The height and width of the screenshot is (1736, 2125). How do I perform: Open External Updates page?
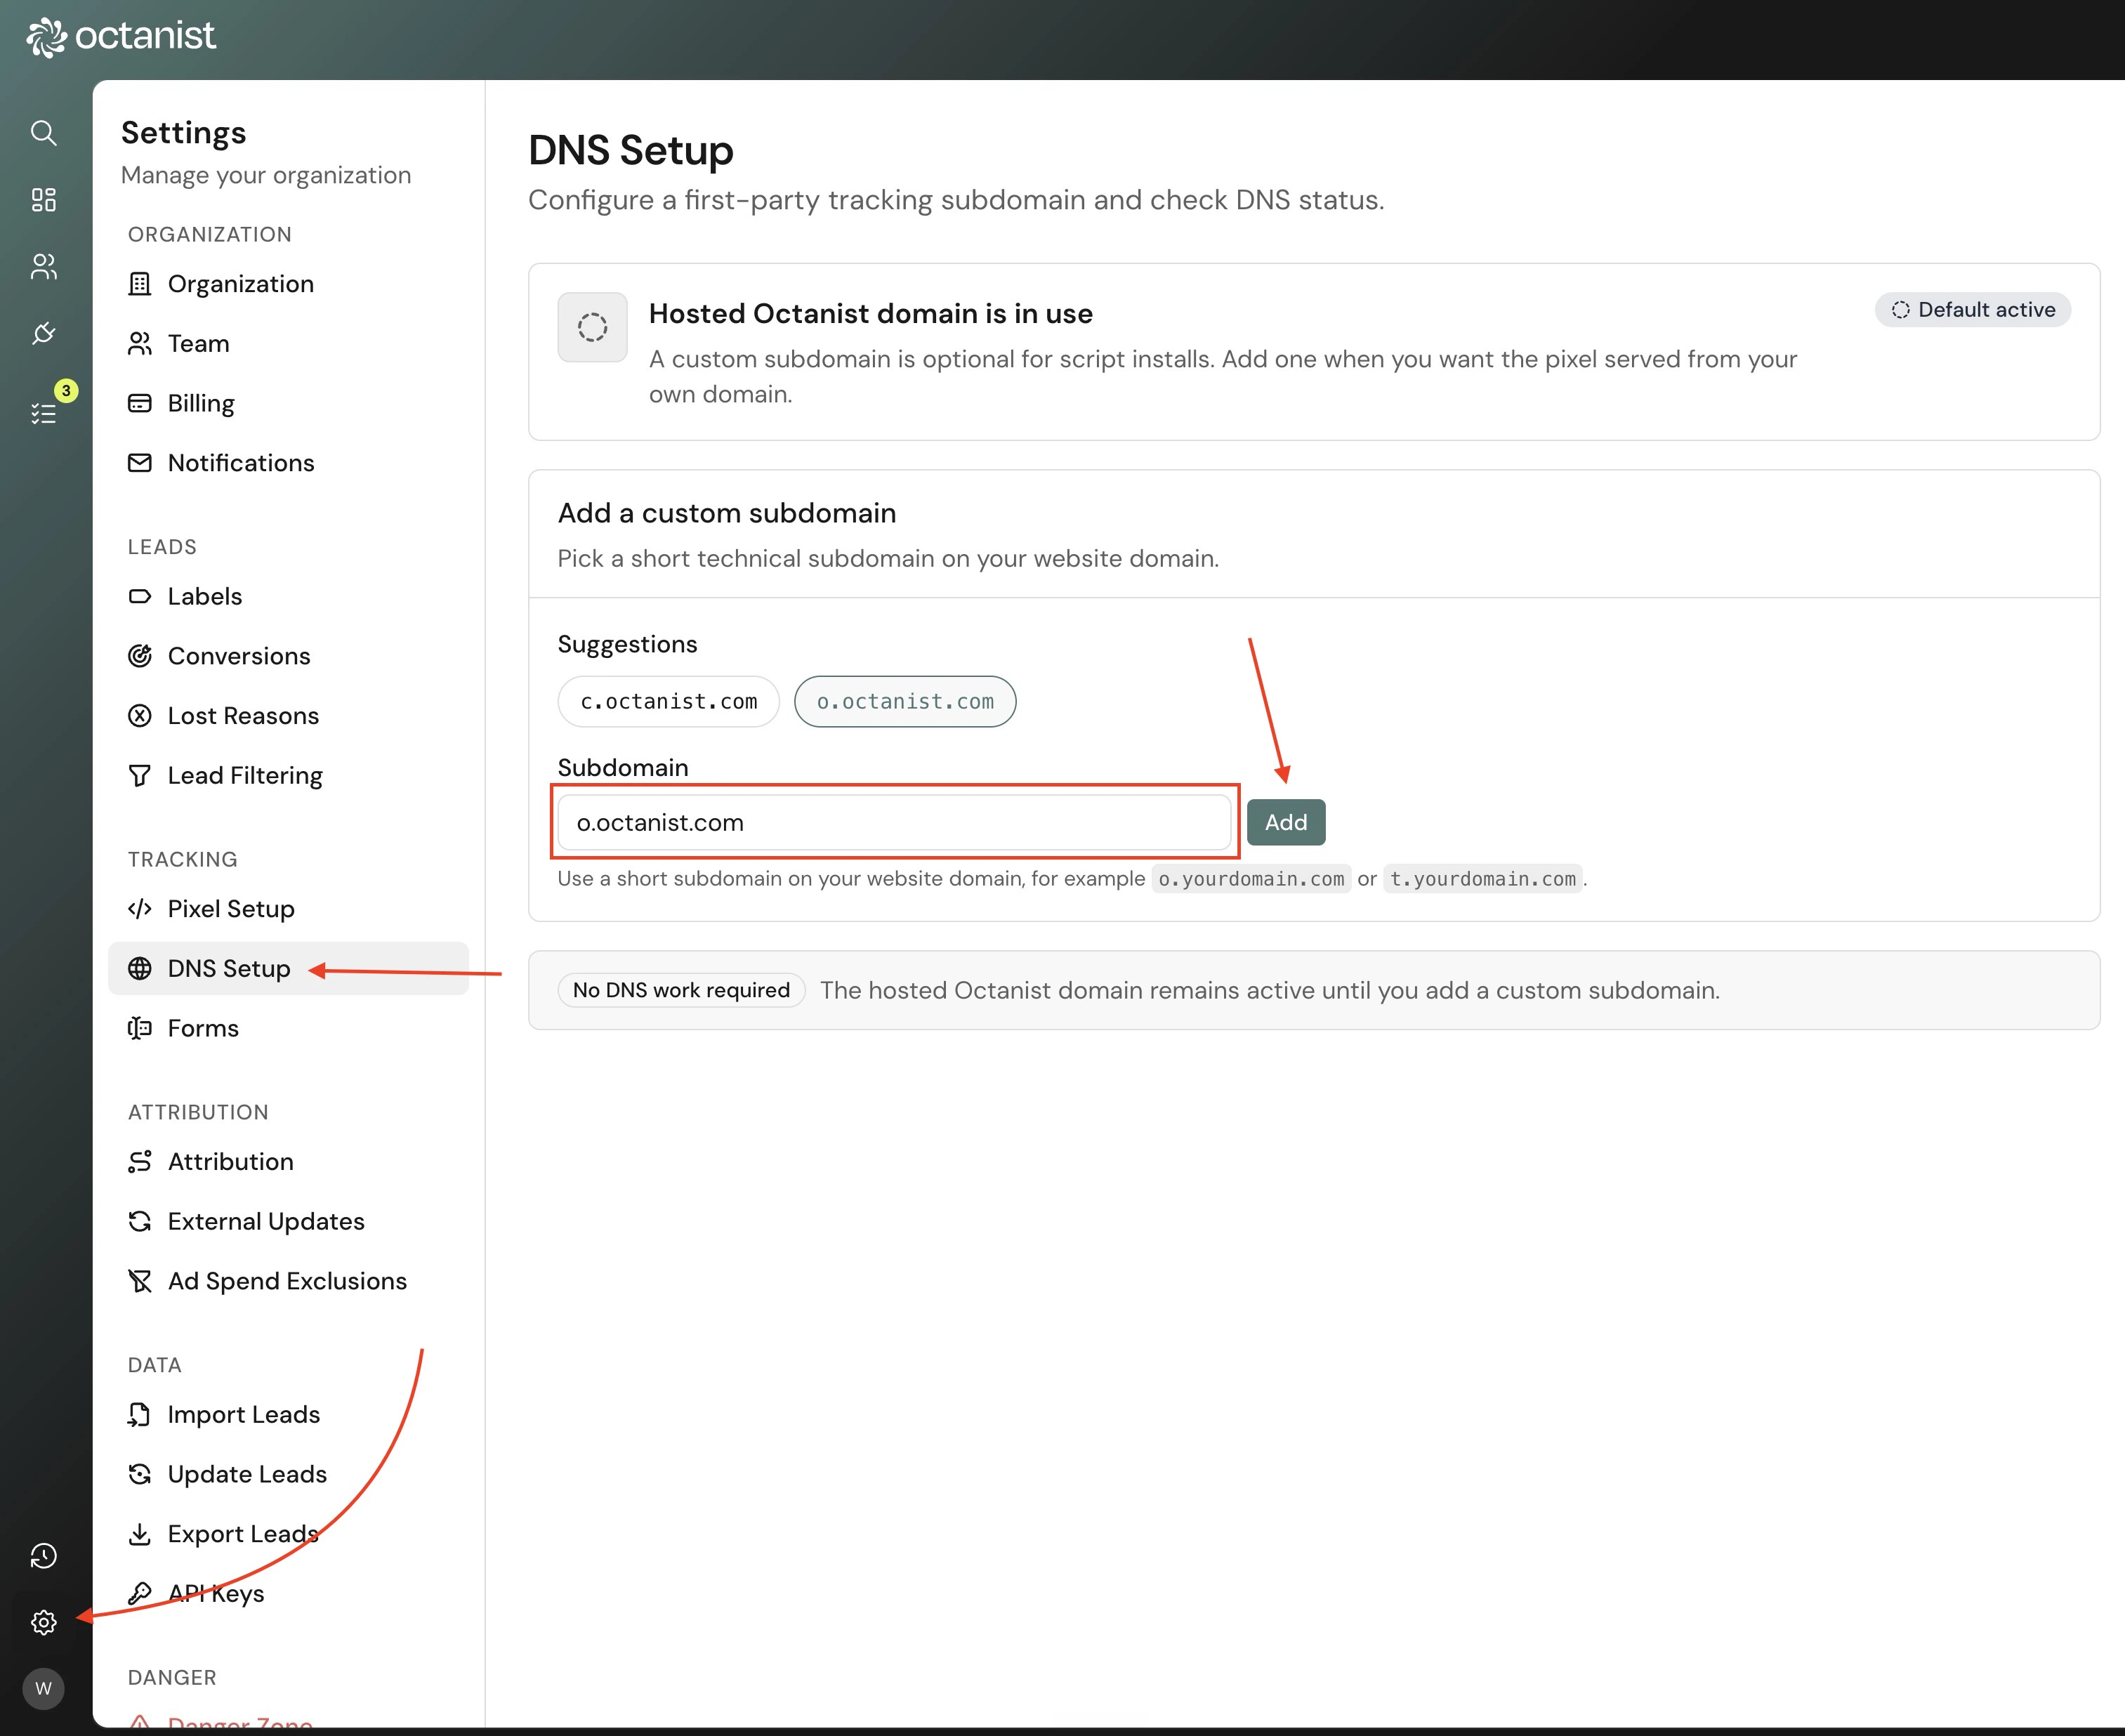pyautogui.click(x=288, y=1221)
